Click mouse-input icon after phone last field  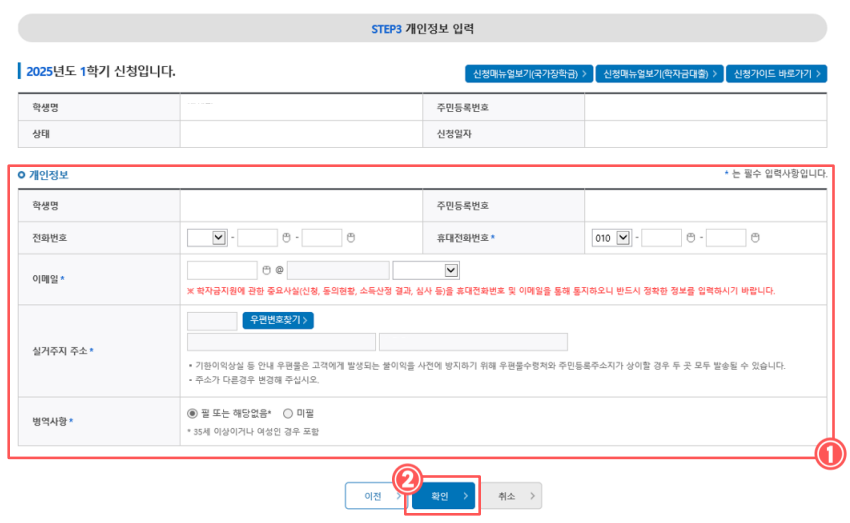click(x=351, y=237)
